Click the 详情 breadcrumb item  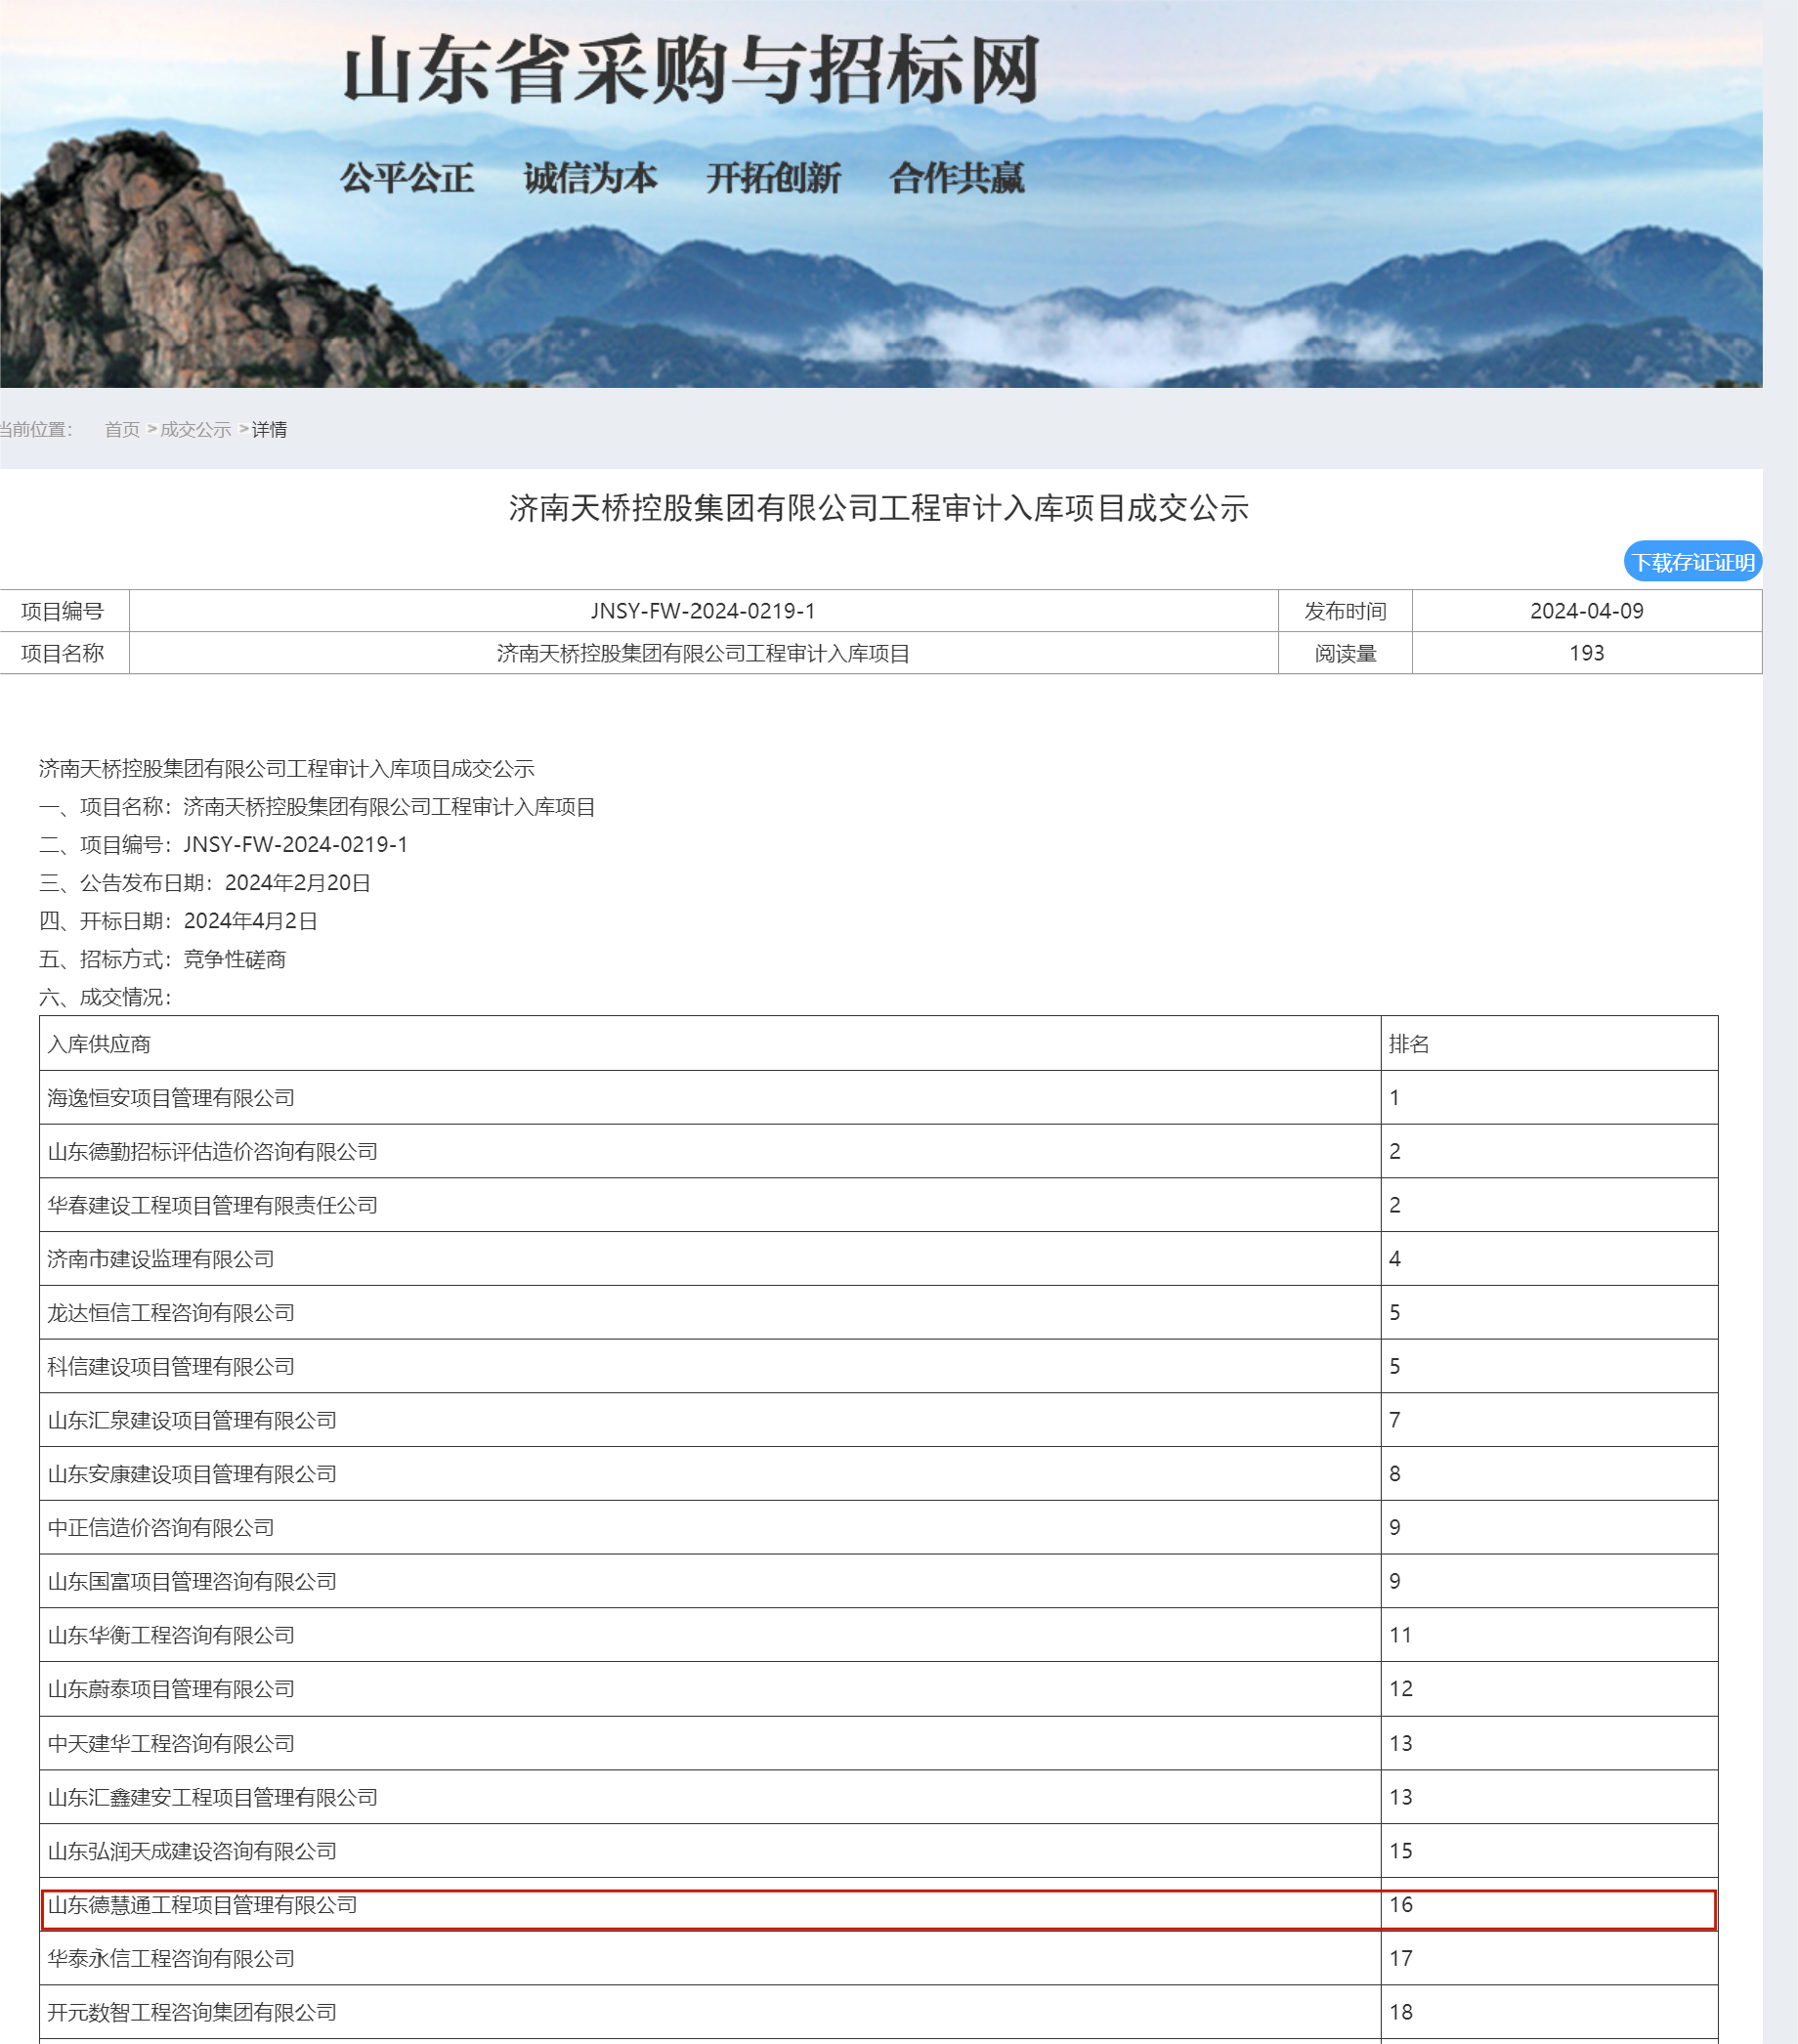click(x=271, y=429)
